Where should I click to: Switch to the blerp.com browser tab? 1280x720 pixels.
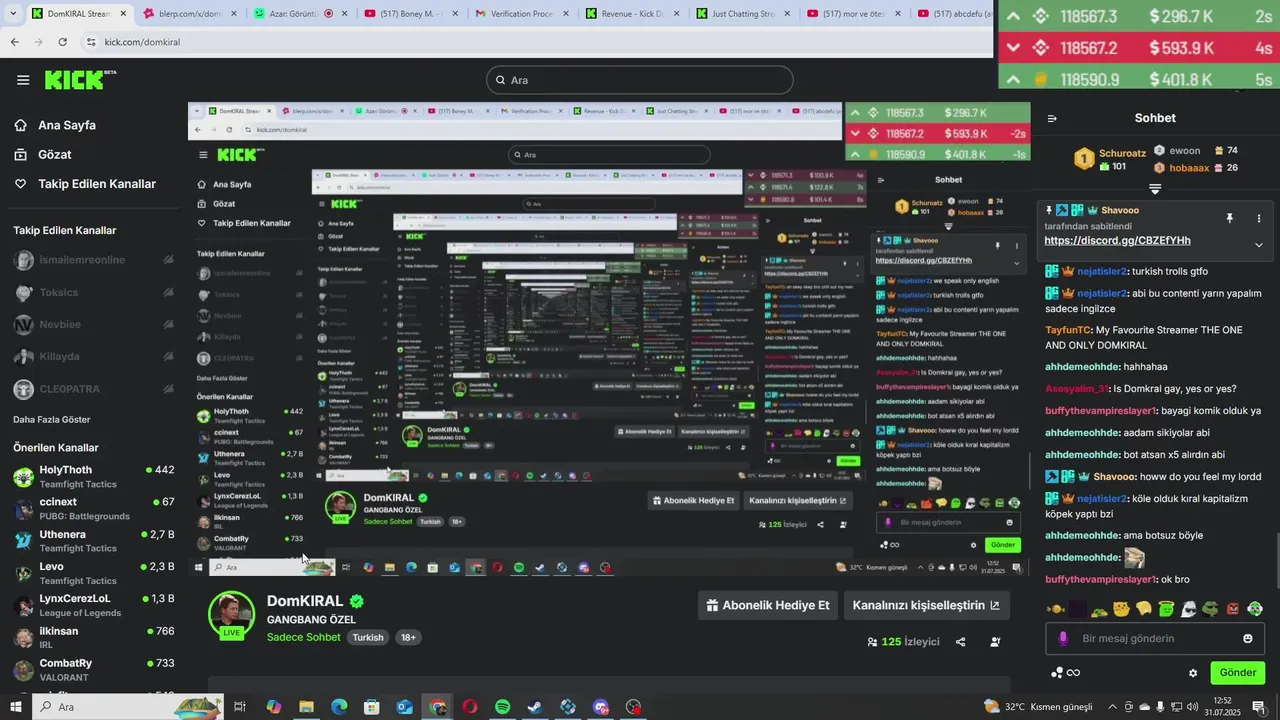pos(188,14)
